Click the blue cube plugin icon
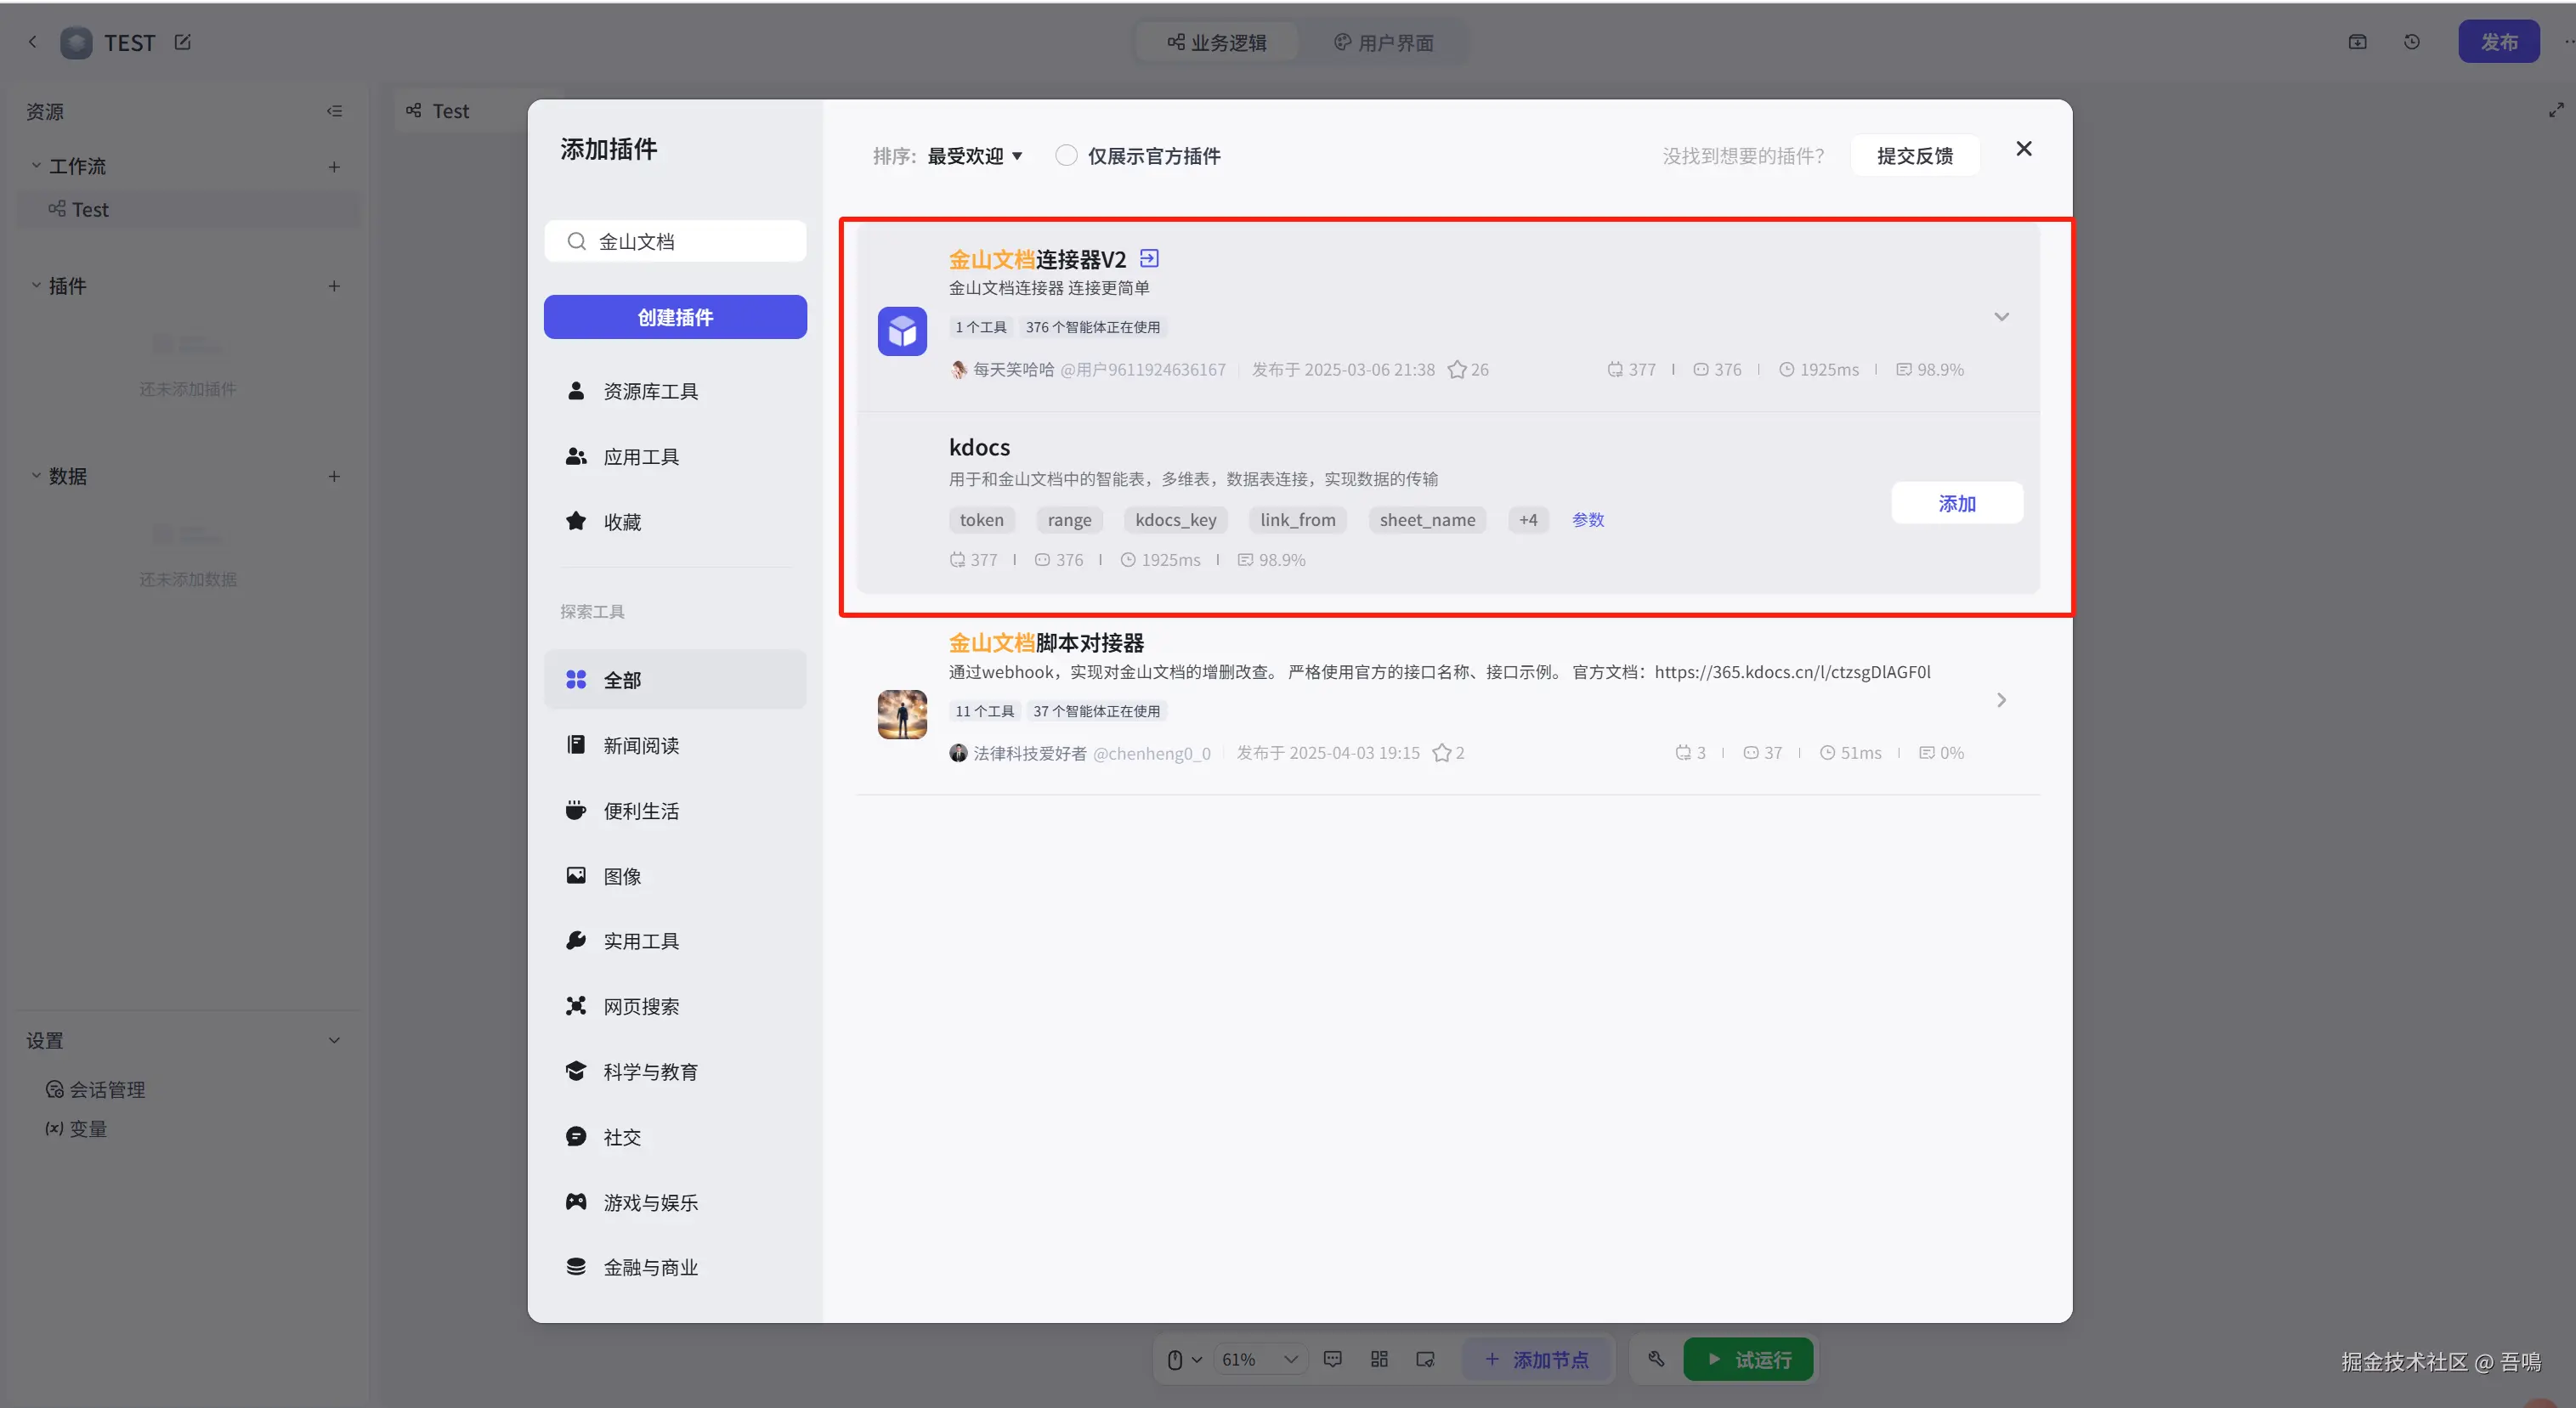Image resolution: width=2576 pixels, height=1408 pixels. point(902,331)
